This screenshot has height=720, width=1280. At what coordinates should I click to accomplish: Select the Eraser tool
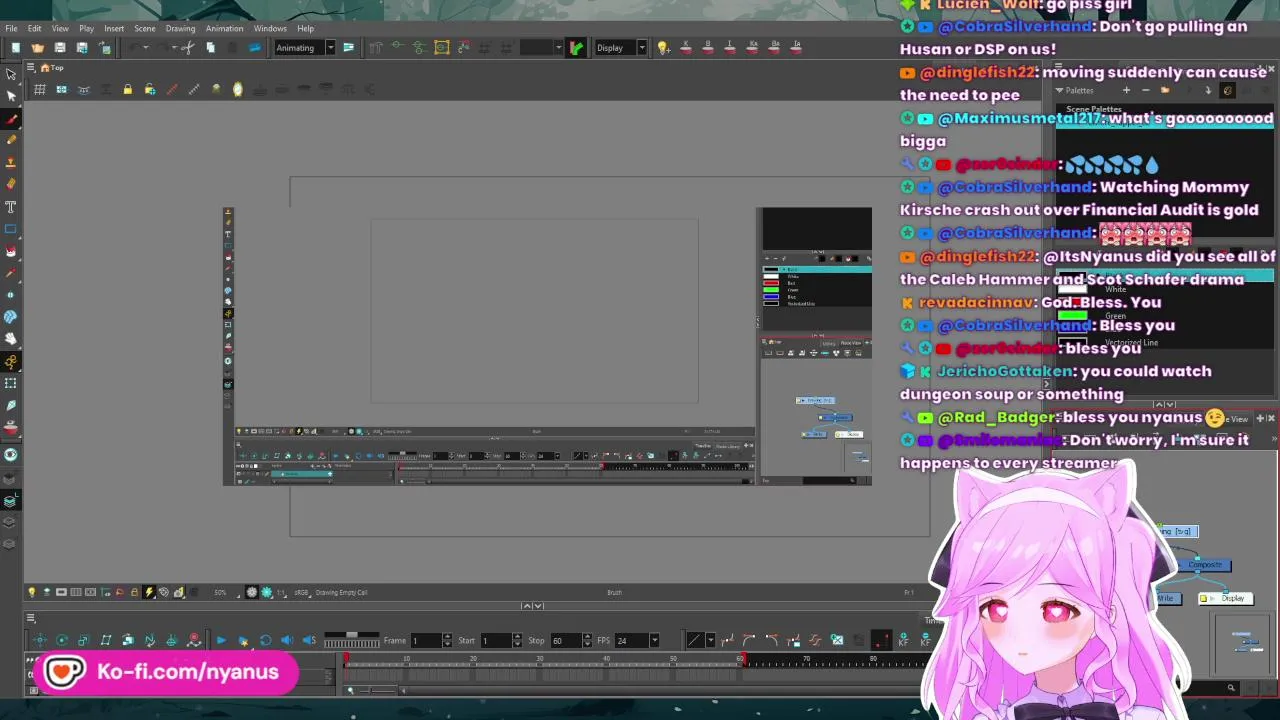[x=11, y=184]
